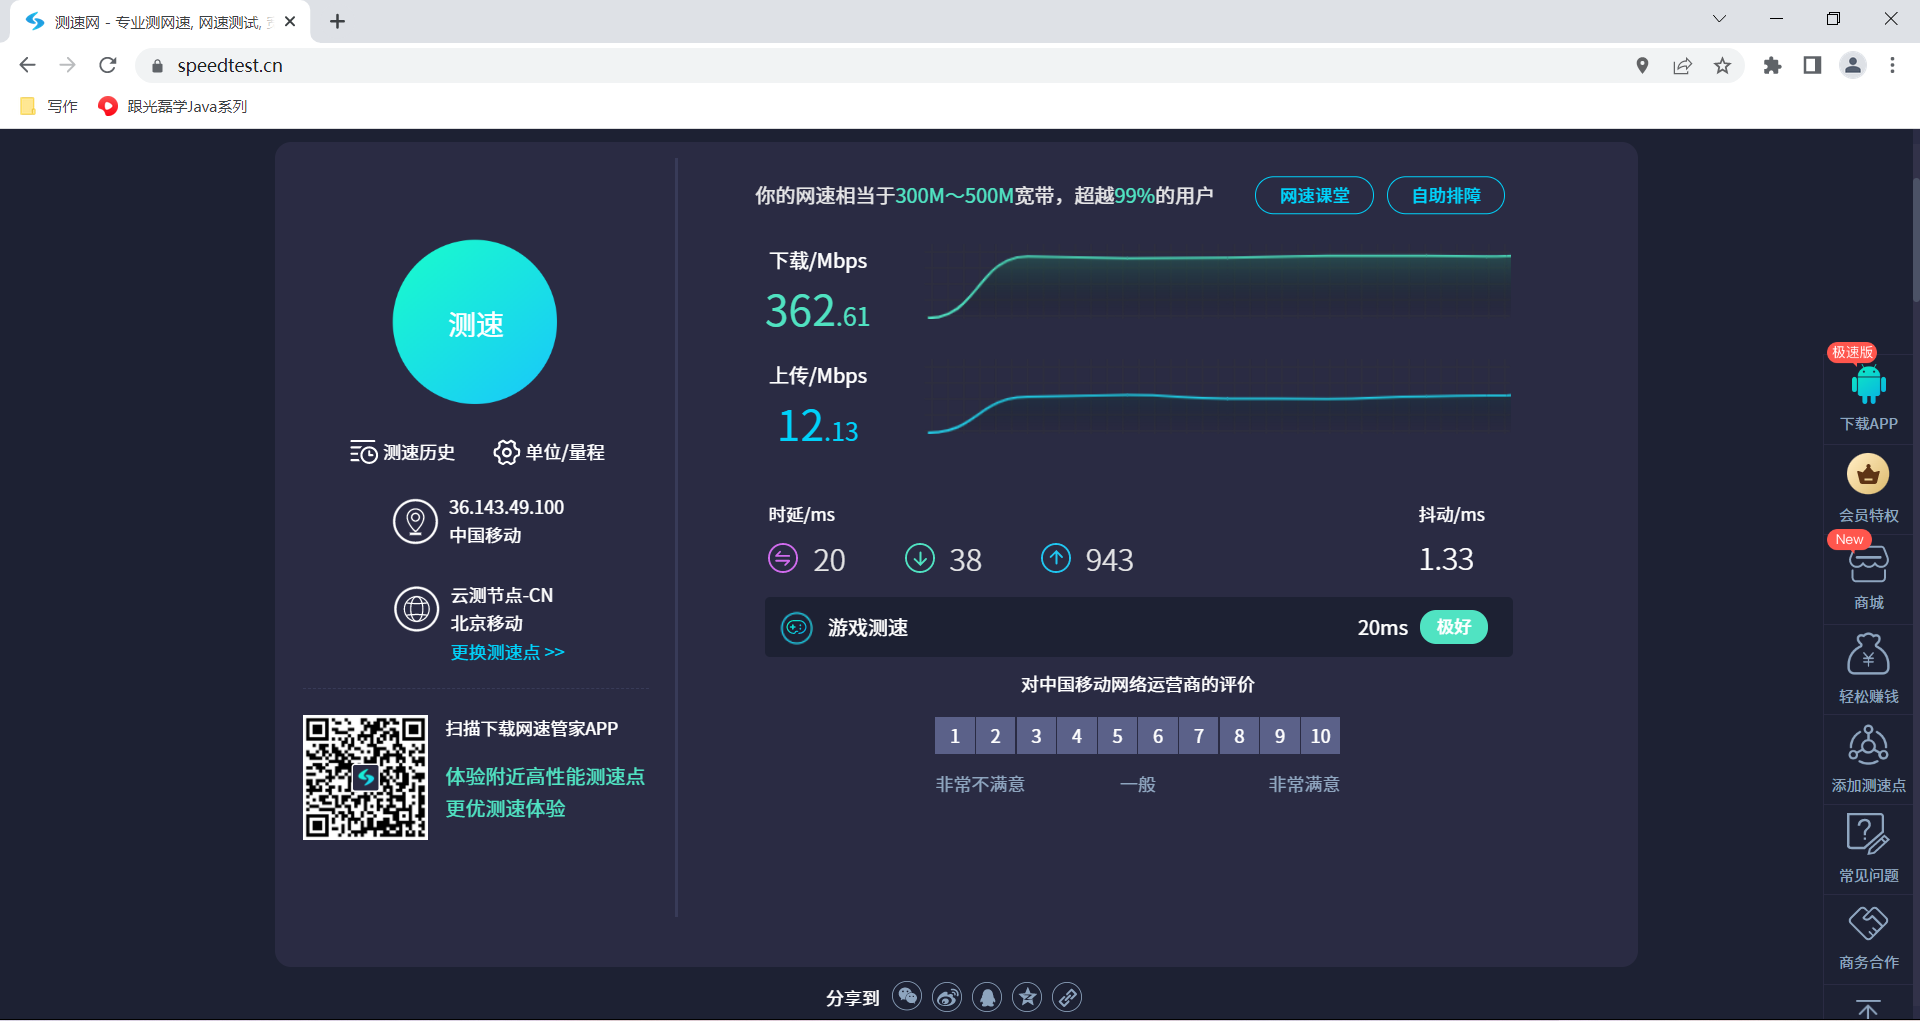The height and width of the screenshot is (1021, 1920).
Task: Open the 跟光磊学Java系列 bookmark
Action: tap(173, 106)
